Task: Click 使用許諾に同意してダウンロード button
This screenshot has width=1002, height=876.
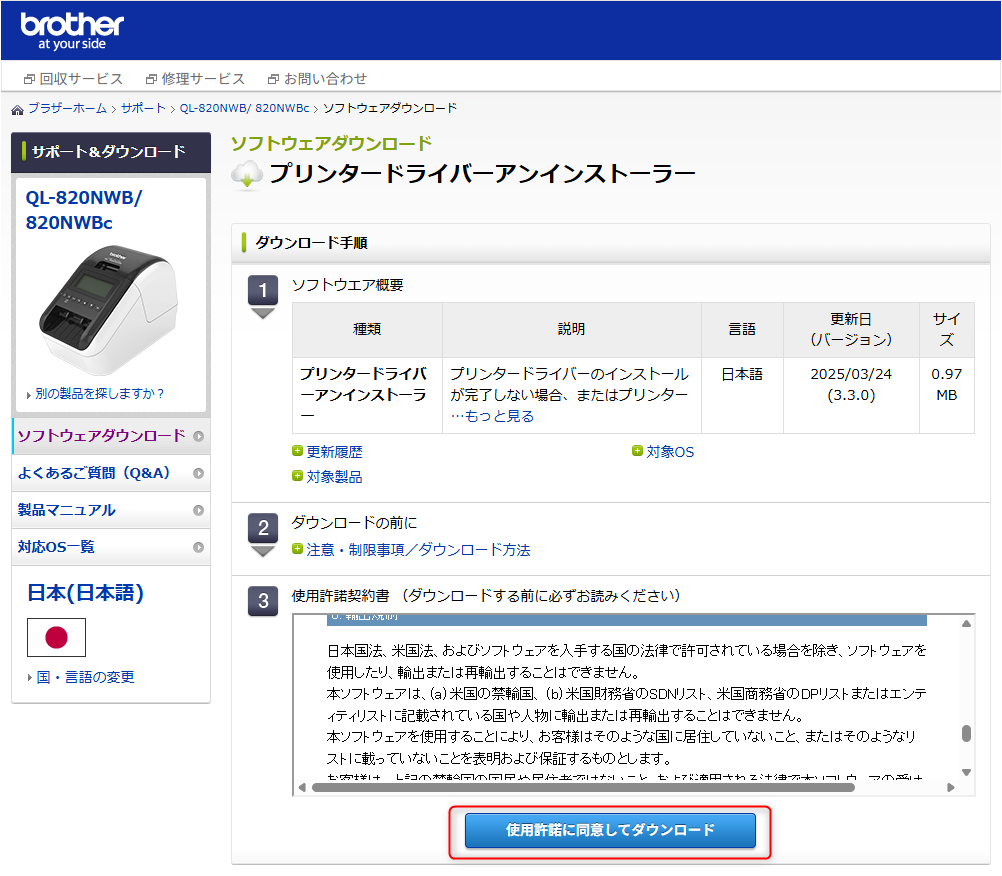Action: point(610,831)
